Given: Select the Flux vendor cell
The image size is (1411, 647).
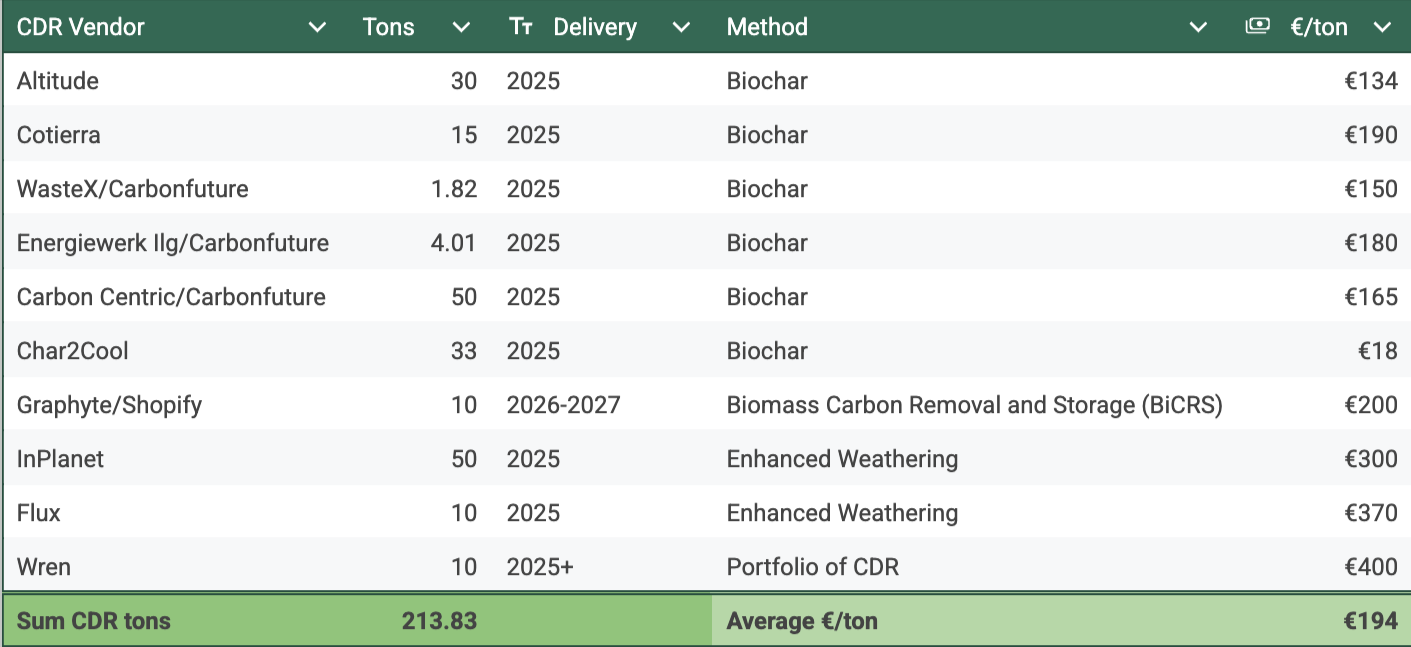Looking at the screenshot, I should pos(39,513).
